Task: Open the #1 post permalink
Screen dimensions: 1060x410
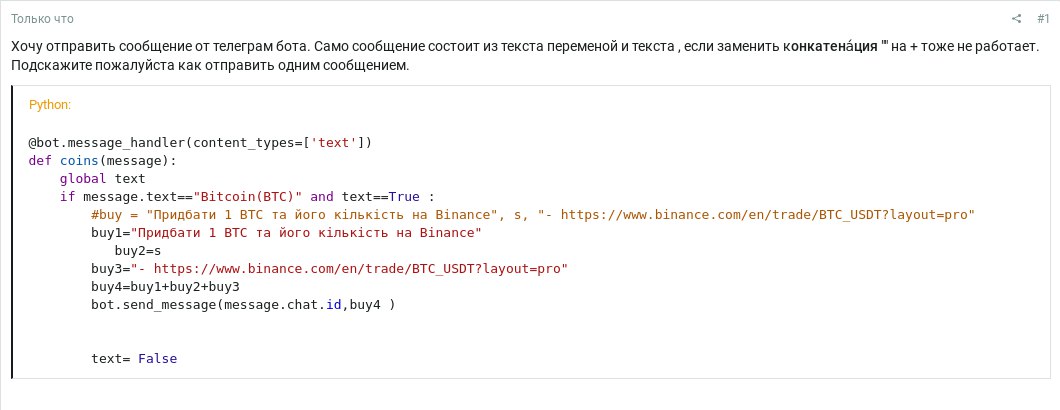Action: click(x=1043, y=19)
